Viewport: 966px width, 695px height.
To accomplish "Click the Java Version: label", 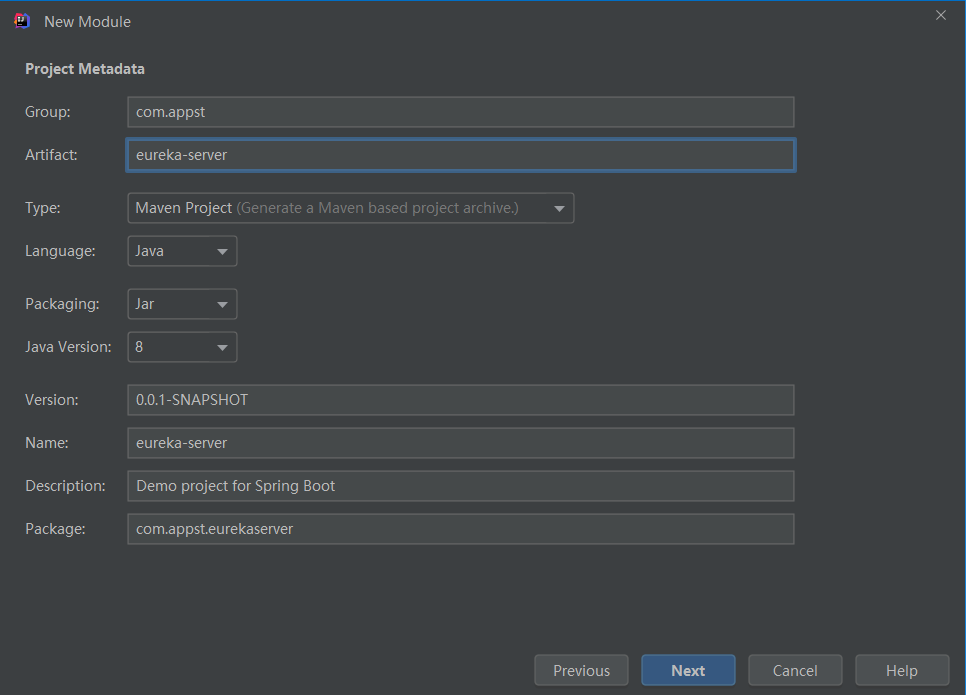I will [68, 348].
